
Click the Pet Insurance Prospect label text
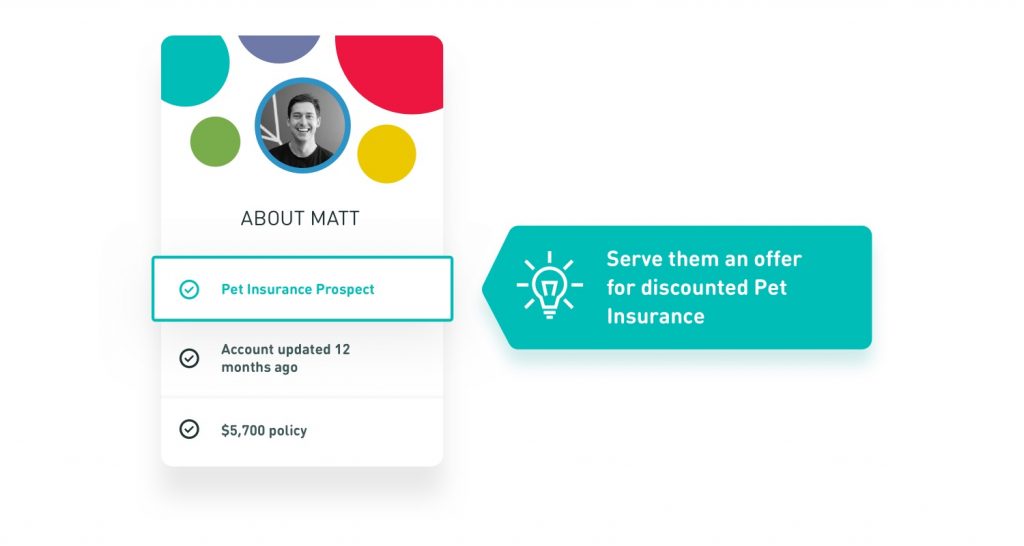298,289
